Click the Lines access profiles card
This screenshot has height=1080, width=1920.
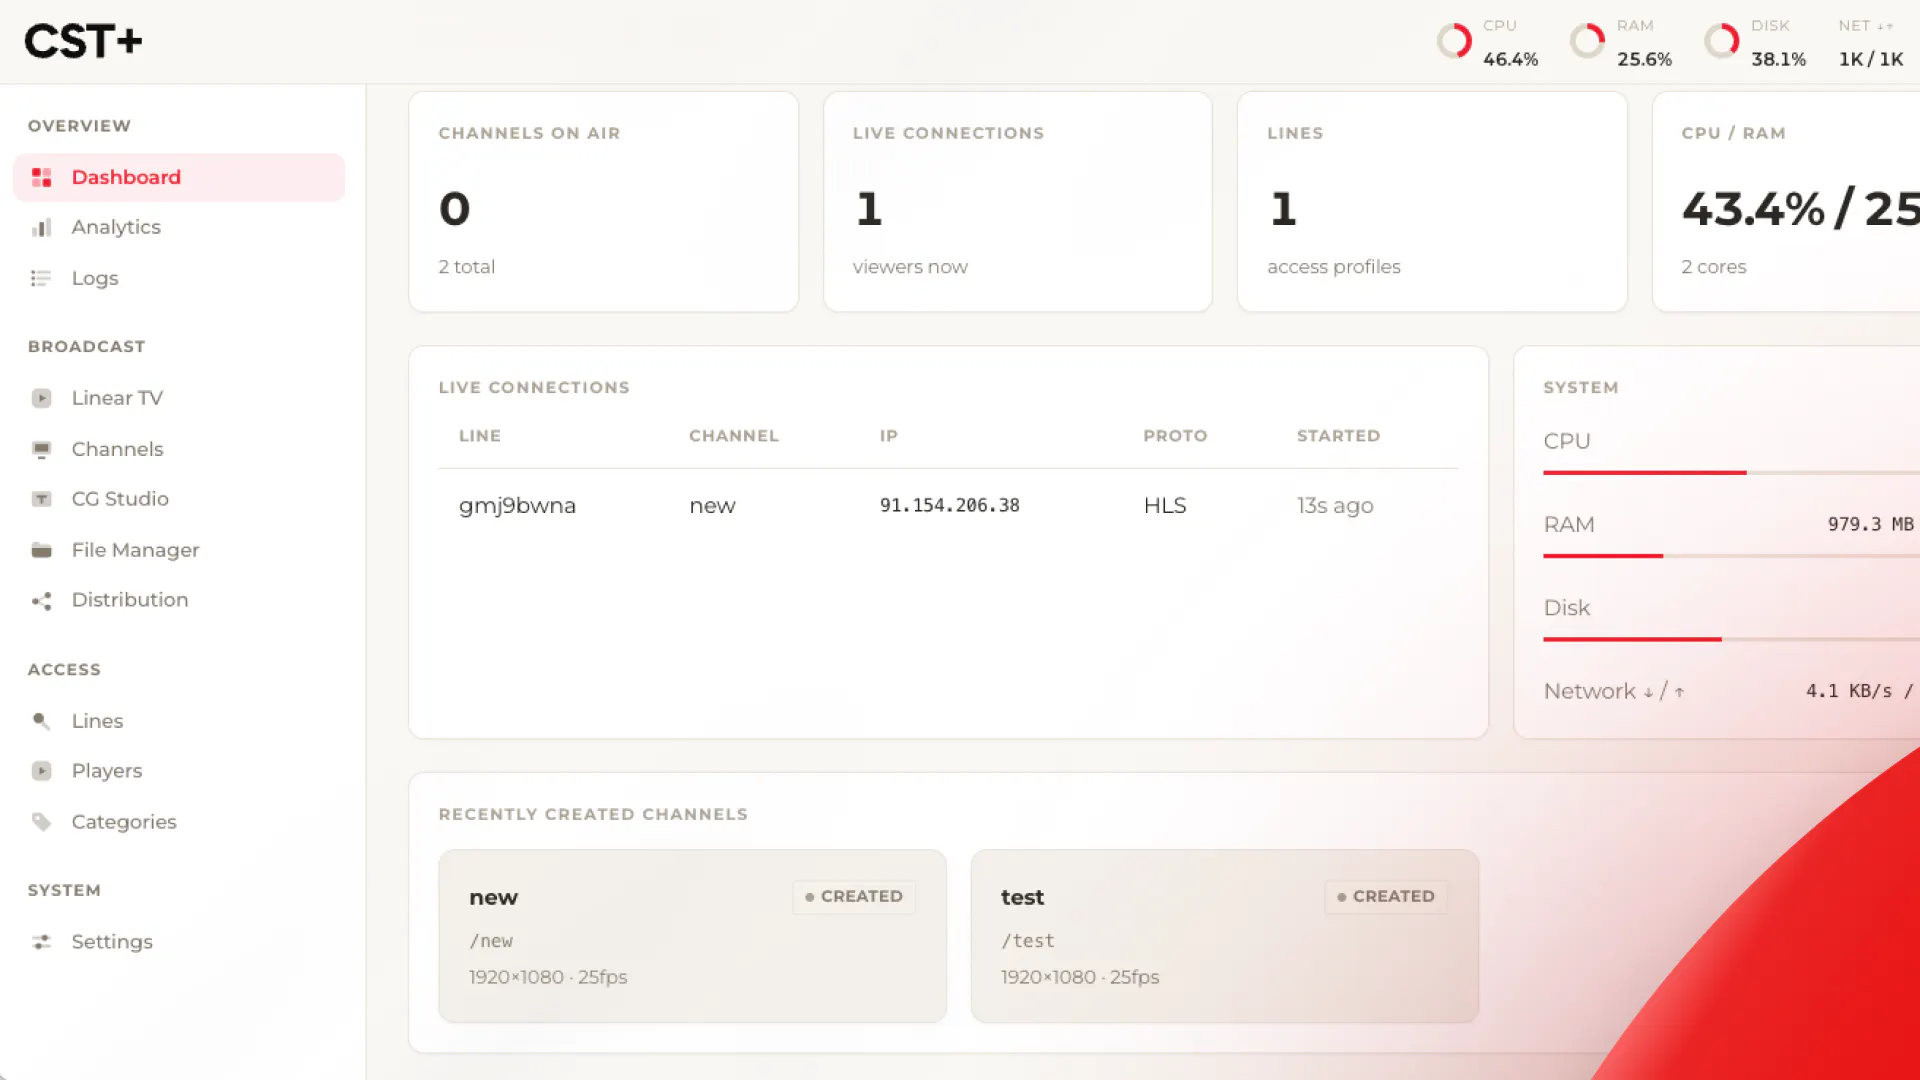click(1432, 202)
